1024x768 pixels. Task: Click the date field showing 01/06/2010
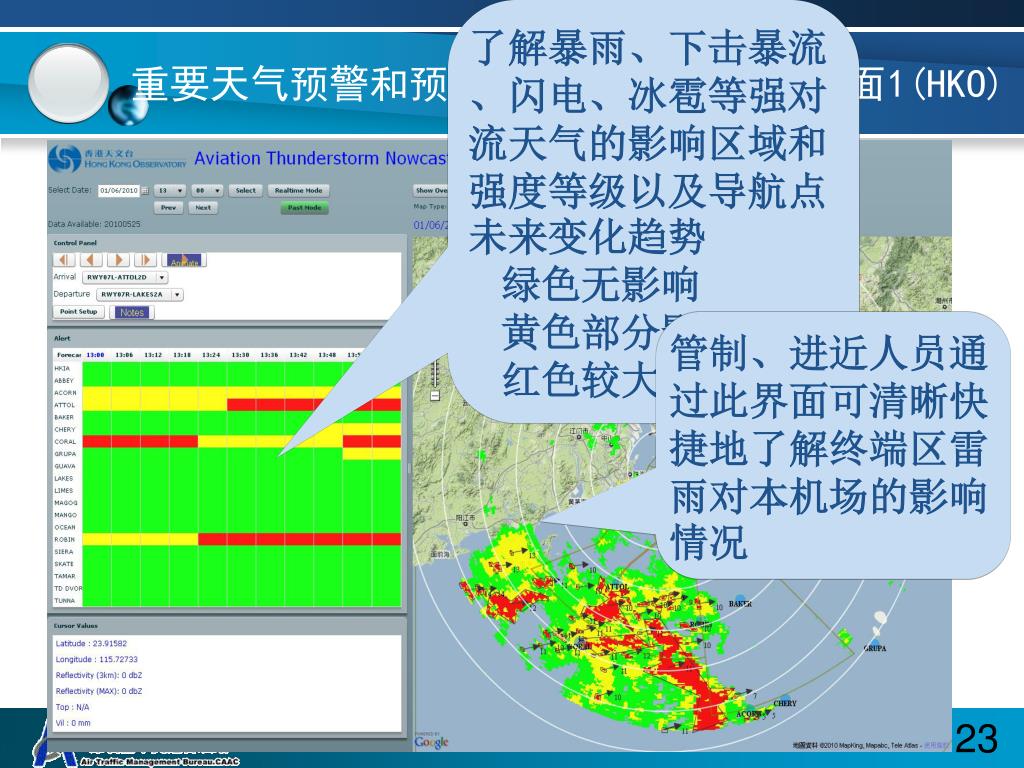coord(119,191)
